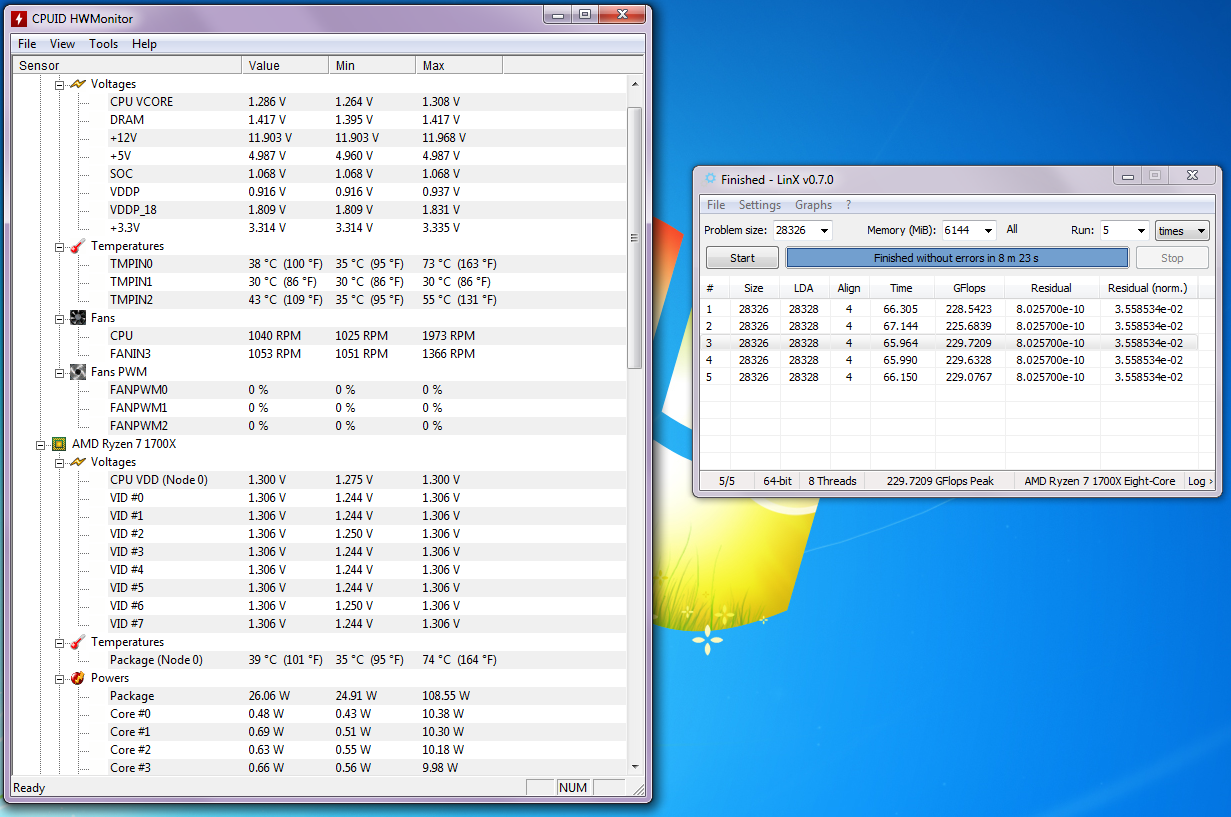Image resolution: width=1231 pixels, height=817 pixels.
Task: Click the 108.55 W max Package power value
Action: tap(446, 696)
